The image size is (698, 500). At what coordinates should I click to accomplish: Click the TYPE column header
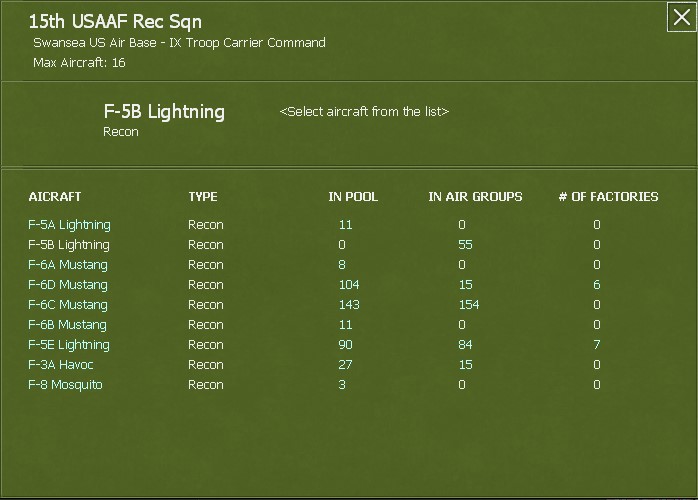(202, 197)
